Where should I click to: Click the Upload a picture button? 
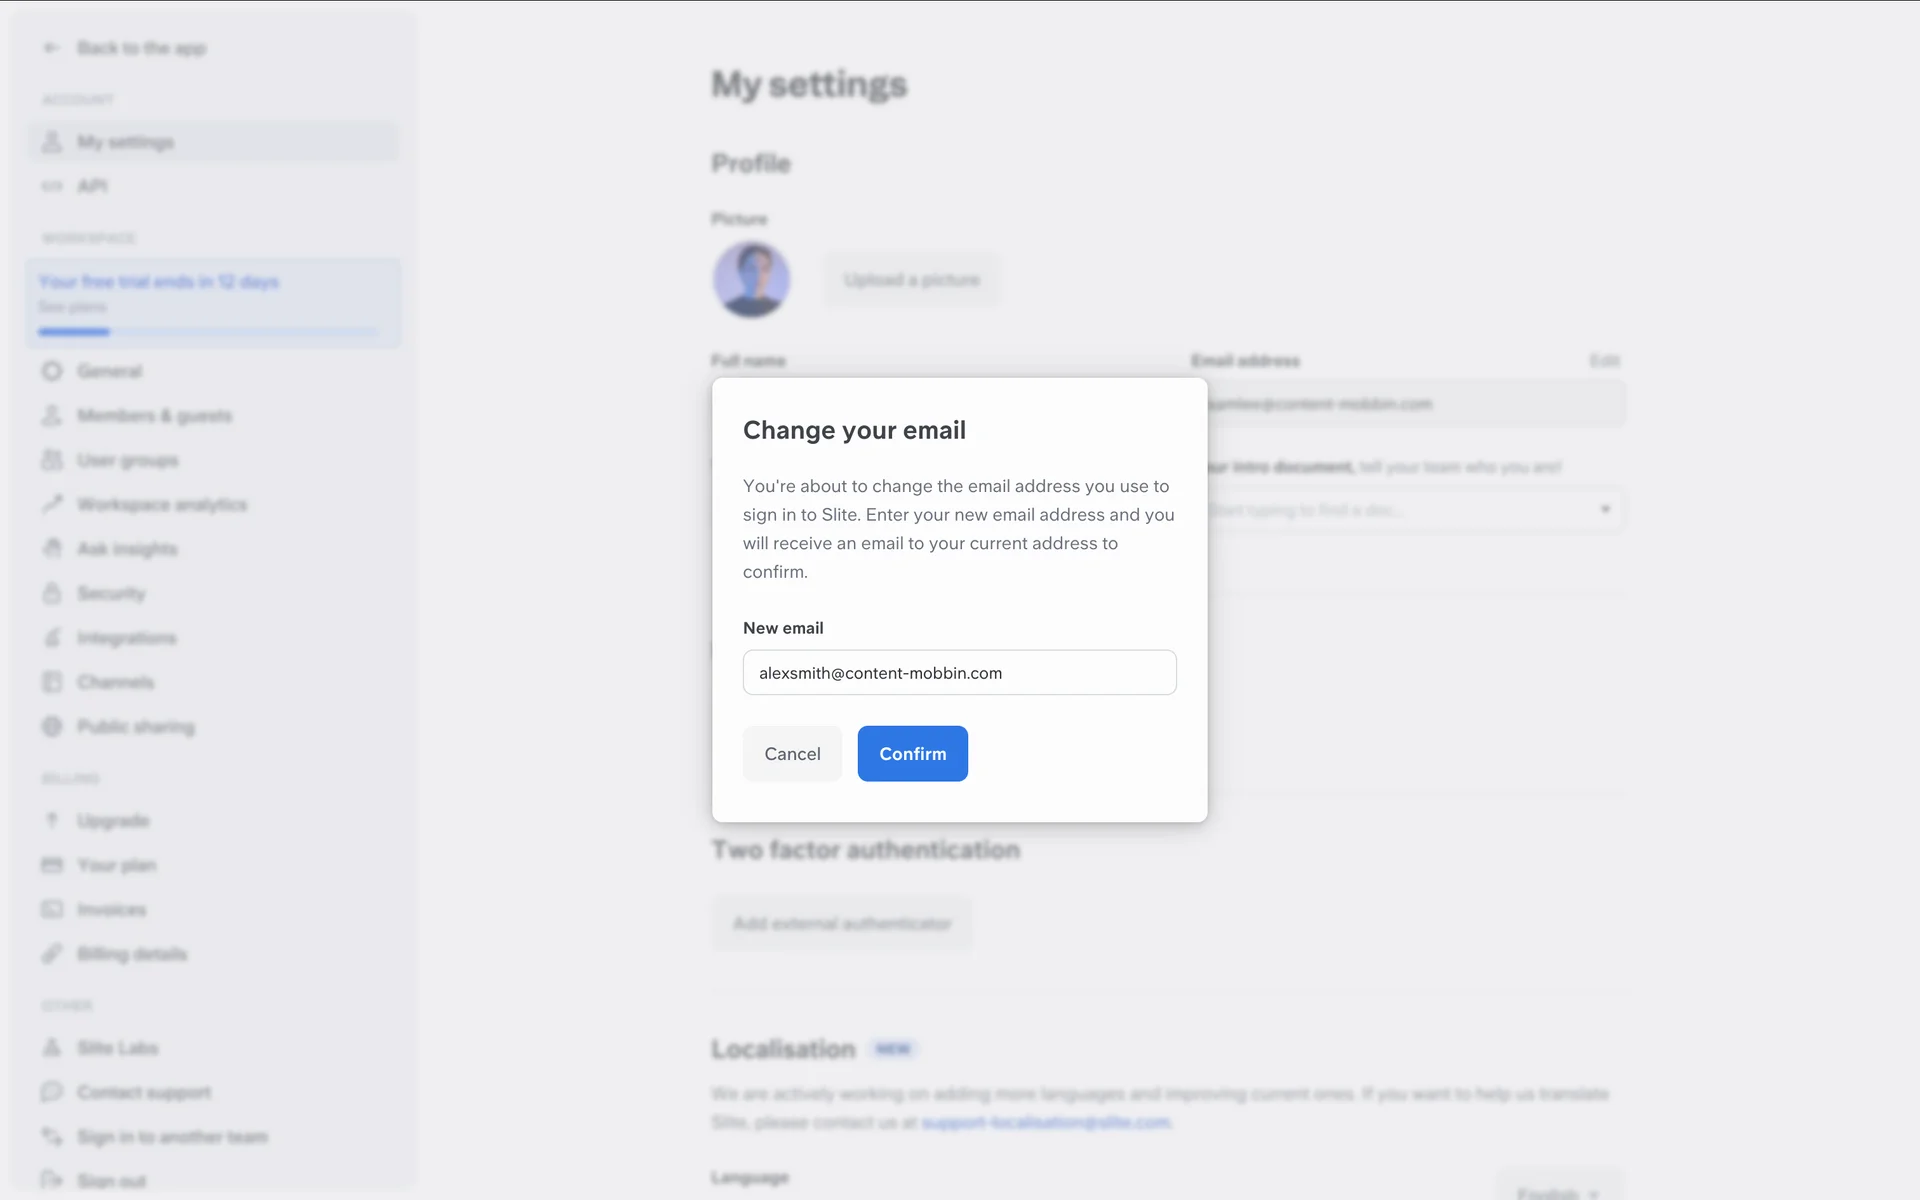(911, 280)
